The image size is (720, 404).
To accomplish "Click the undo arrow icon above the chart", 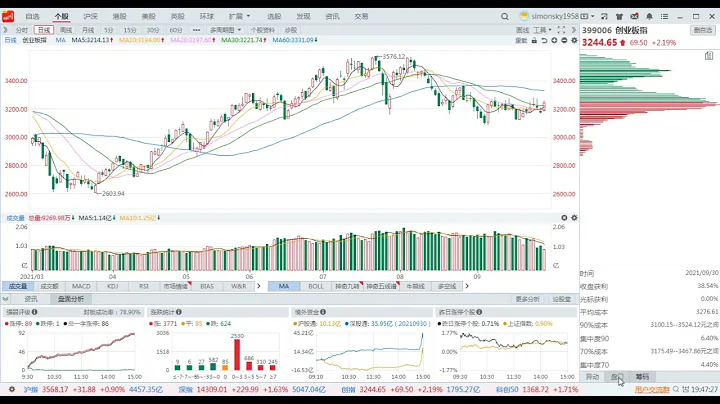I will coord(544,40).
